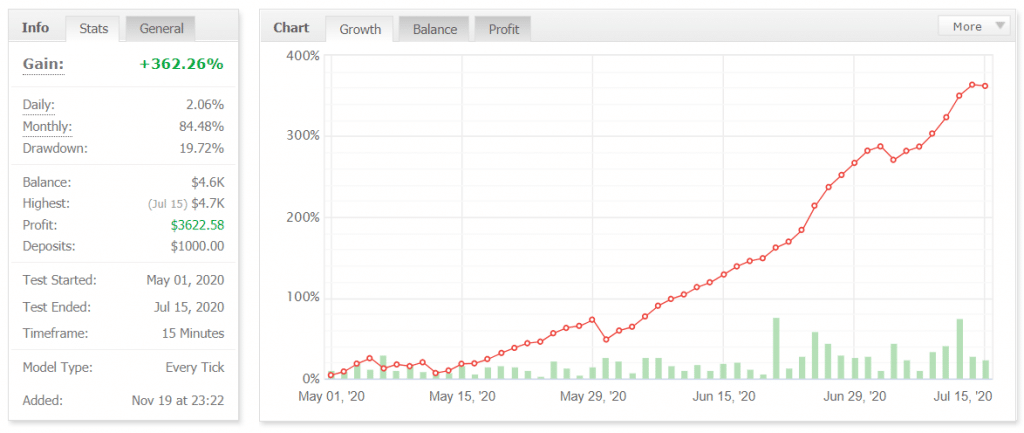Click the May 15, '20 x-axis label
This screenshot has width=1024, height=433.
pos(462,396)
